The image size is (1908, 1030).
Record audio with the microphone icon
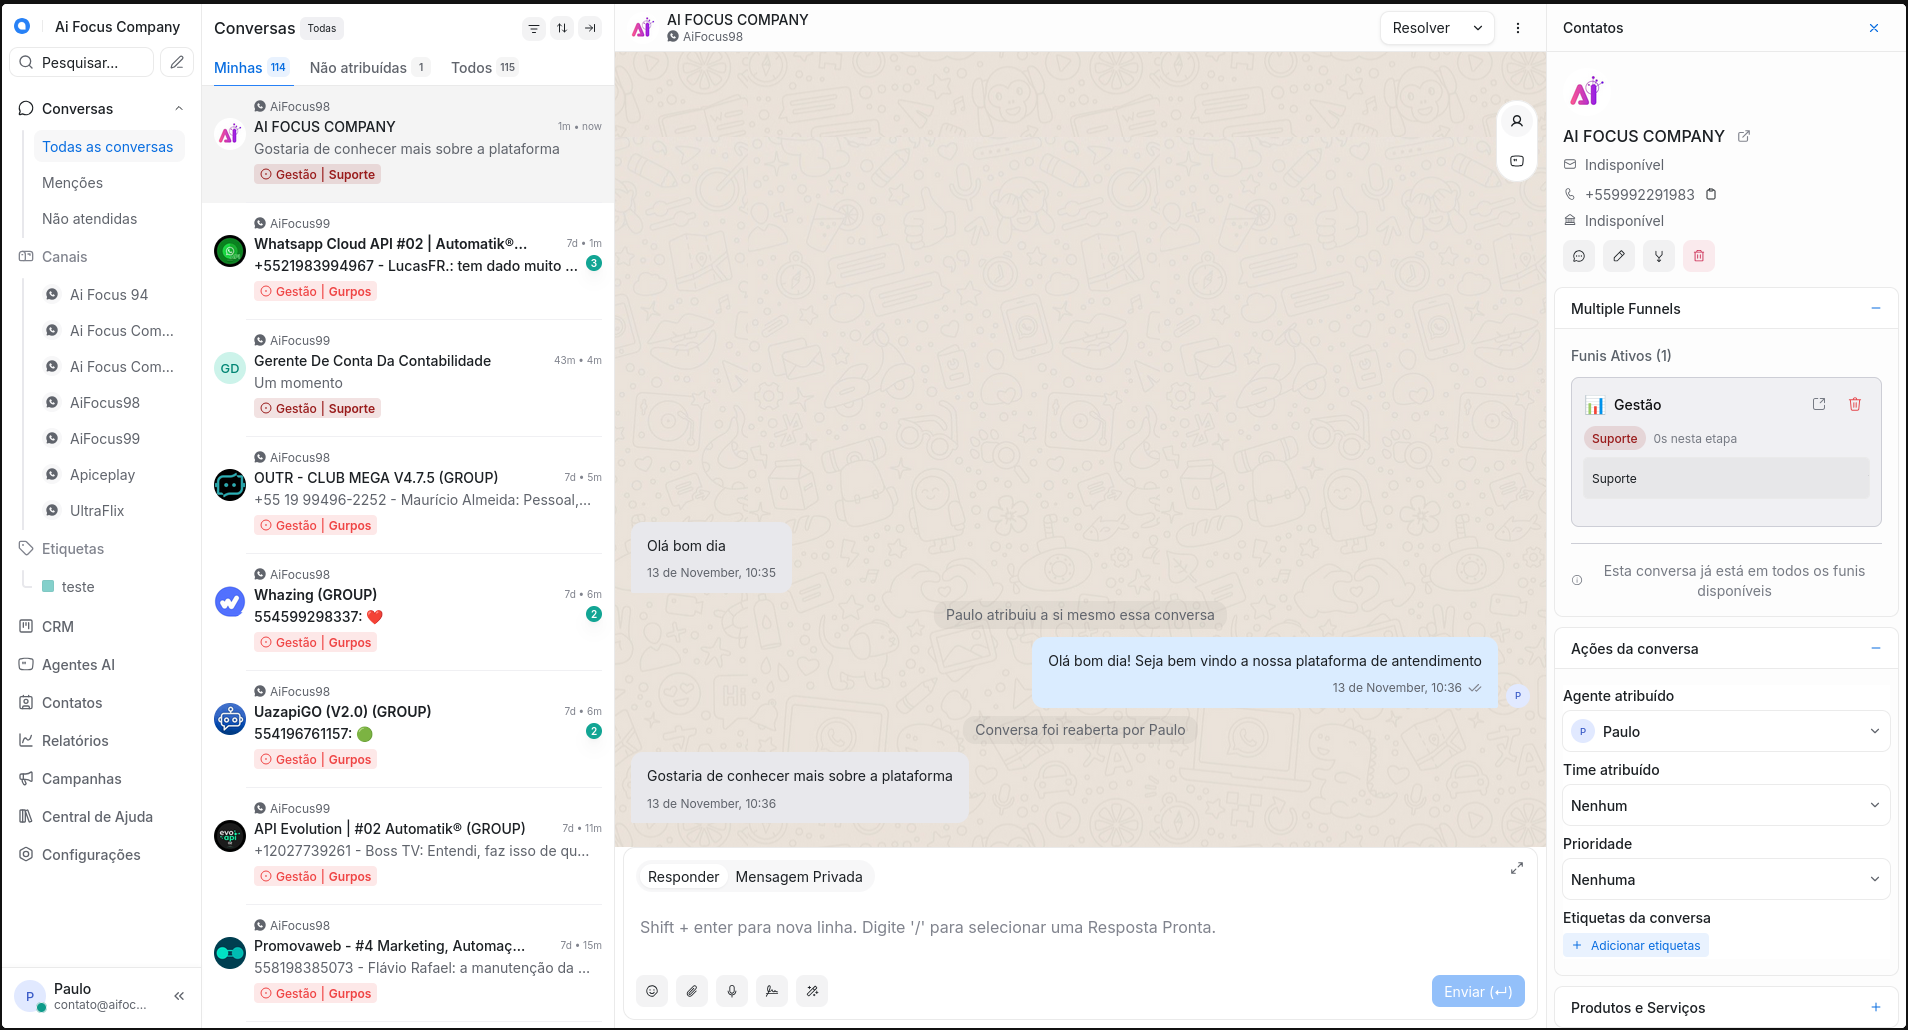point(731,991)
